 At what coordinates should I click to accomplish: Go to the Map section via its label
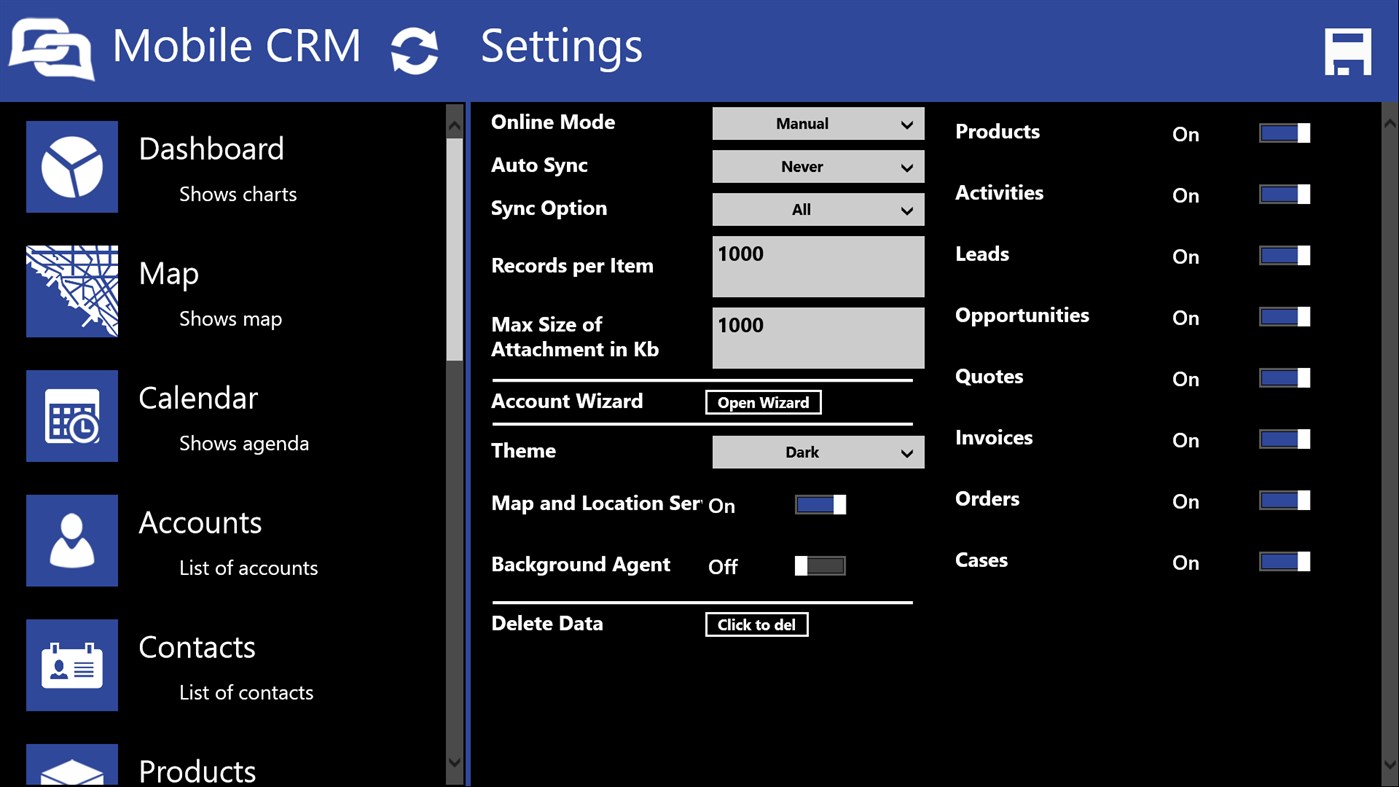(168, 273)
